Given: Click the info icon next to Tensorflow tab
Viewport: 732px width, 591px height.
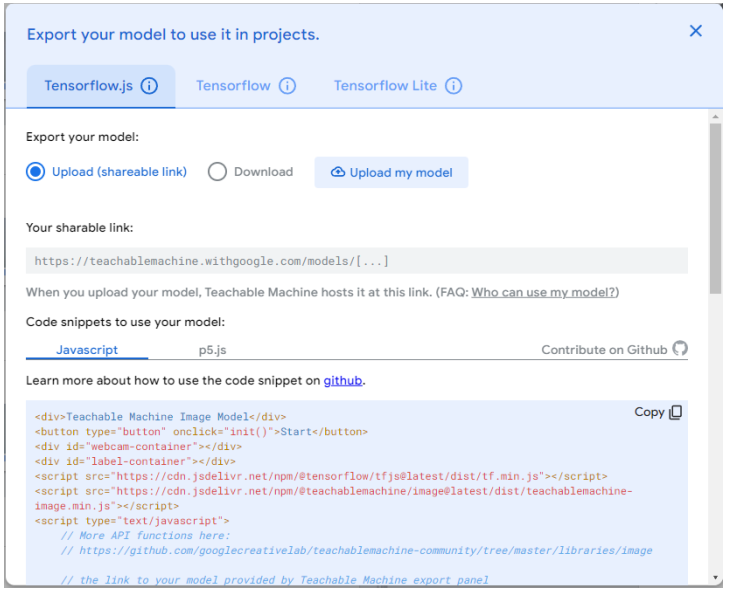Looking at the screenshot, I should tap(287, 86).
